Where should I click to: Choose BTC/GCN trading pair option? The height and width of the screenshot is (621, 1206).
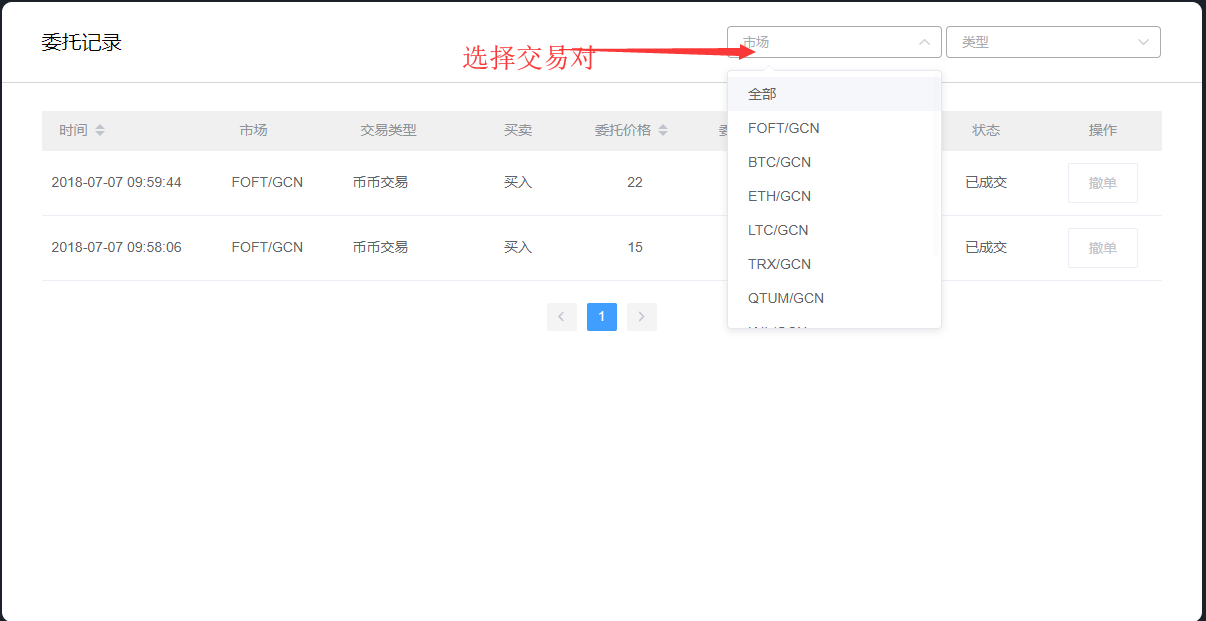779,162
